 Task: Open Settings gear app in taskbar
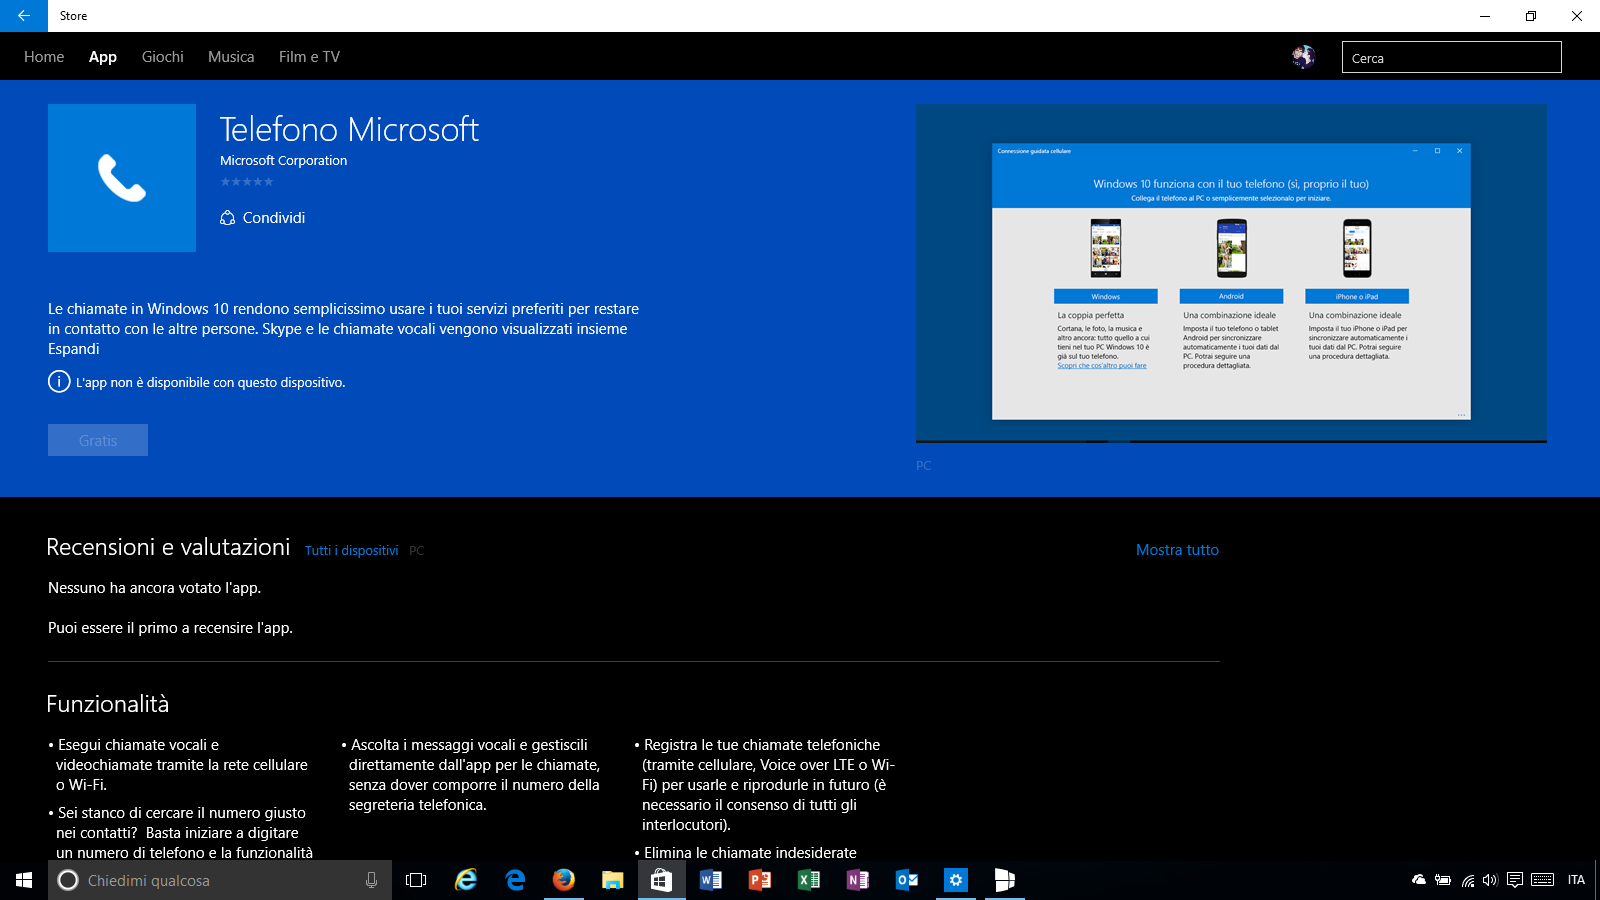point(956,880)
